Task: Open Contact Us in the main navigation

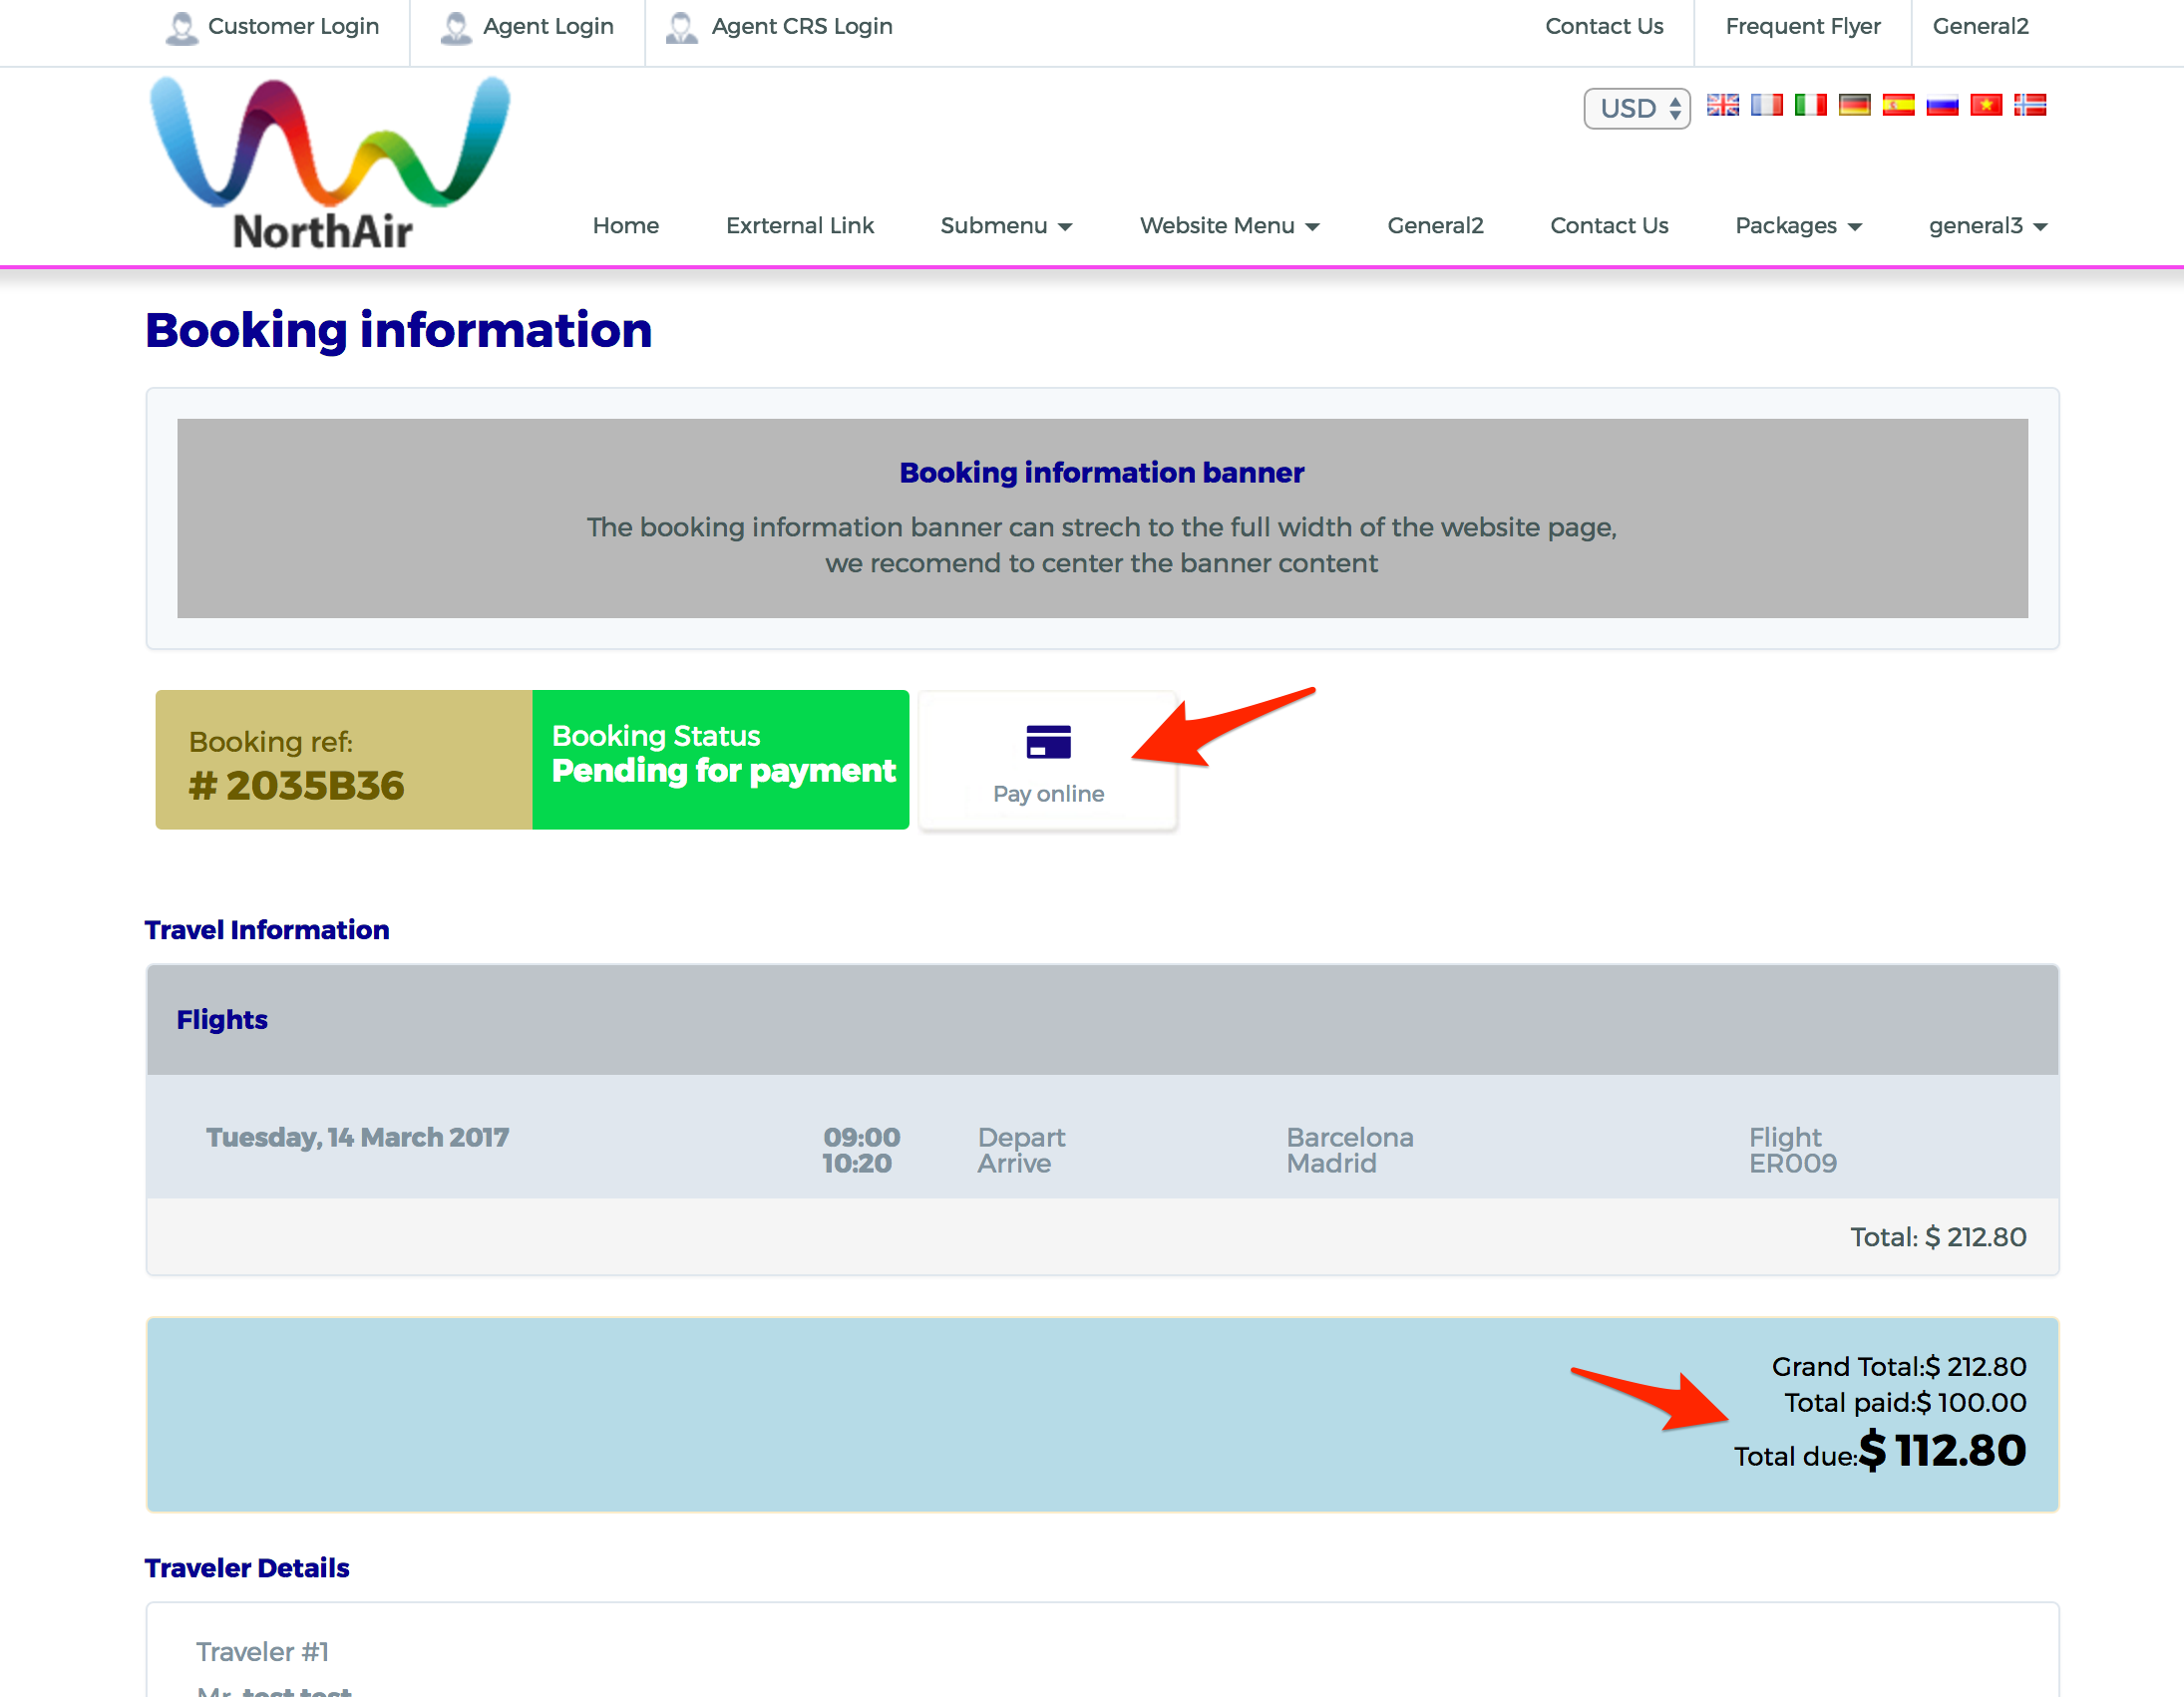Action: coord(1609,226)
